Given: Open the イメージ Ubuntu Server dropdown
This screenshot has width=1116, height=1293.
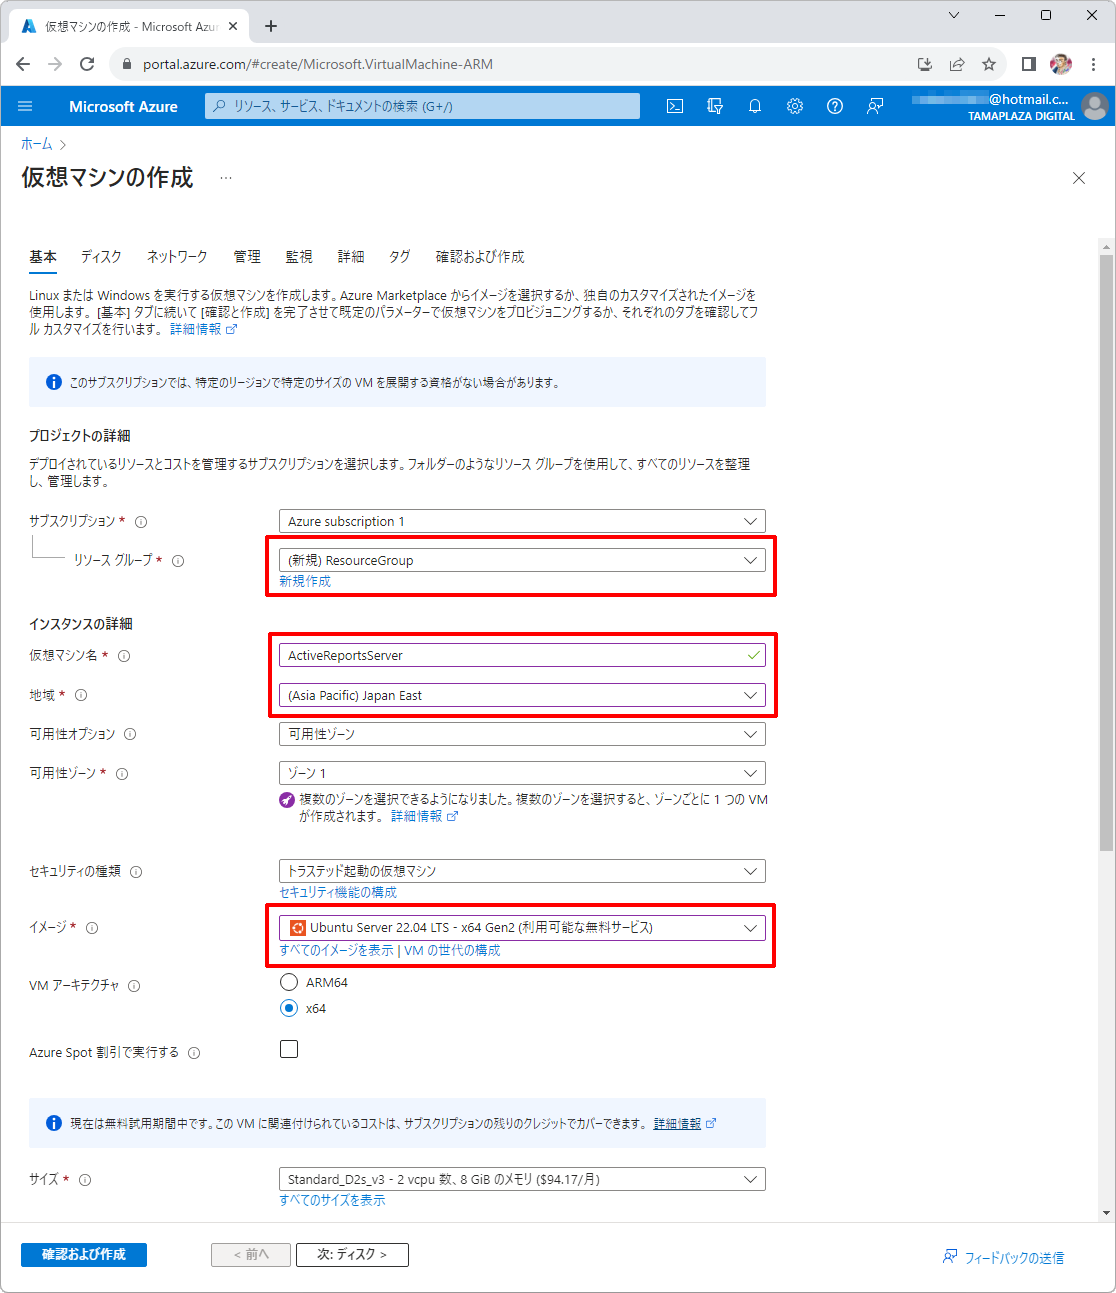Looking at the screenshot, I should 522,927.
